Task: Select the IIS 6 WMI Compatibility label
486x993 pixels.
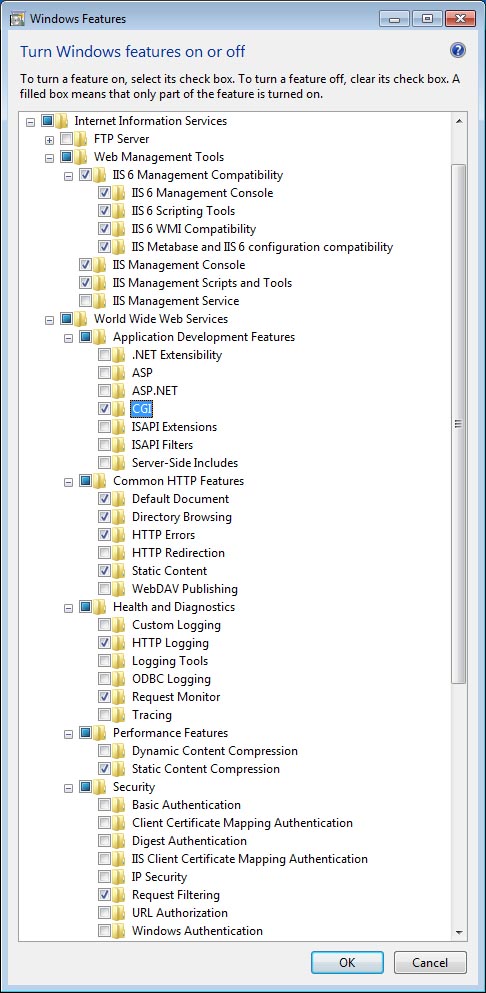Action: (194, 229)
